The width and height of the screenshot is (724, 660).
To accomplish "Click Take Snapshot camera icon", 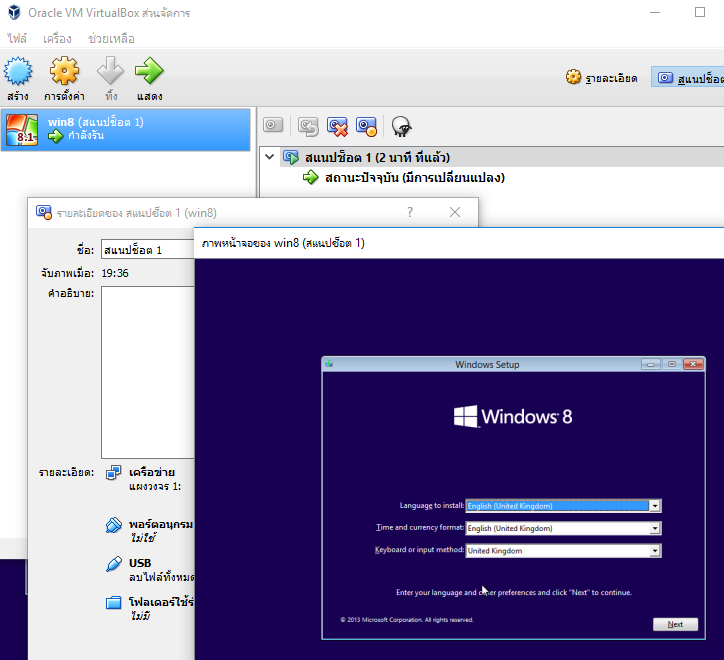I will click(273, 125).
